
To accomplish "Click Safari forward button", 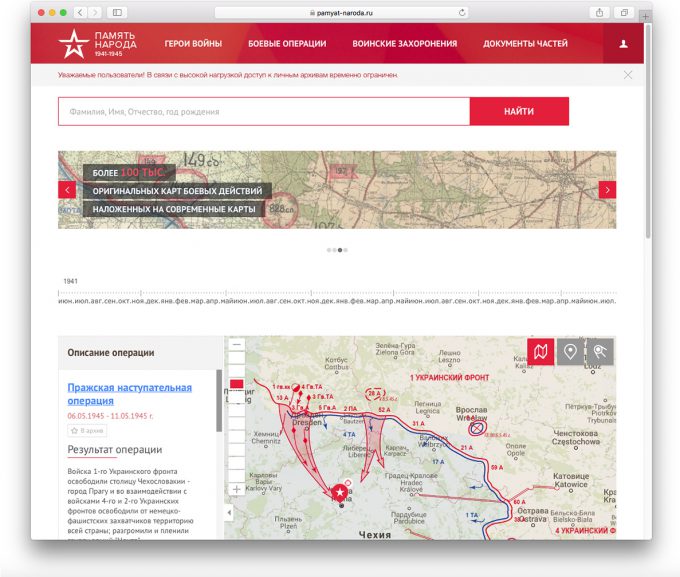I will pyautogui.click(x=95, y=13).
